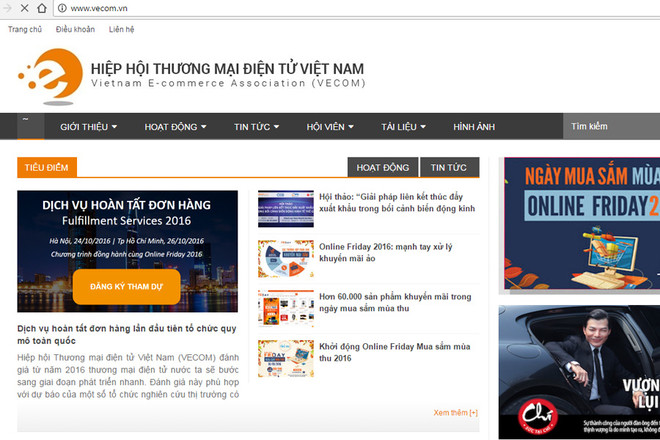Select the TIÊU ĐIỂM tab

click(47, 167)
